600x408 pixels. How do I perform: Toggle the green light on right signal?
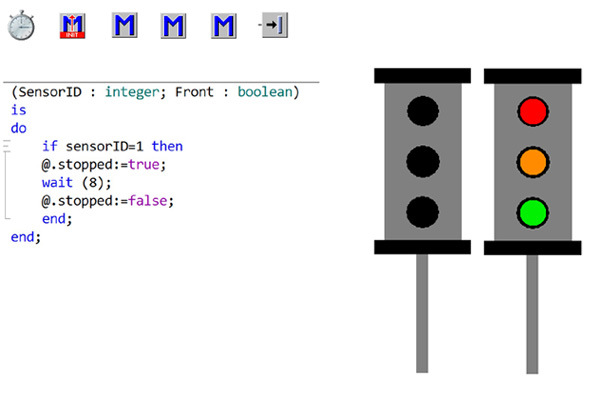pos(532,211)
